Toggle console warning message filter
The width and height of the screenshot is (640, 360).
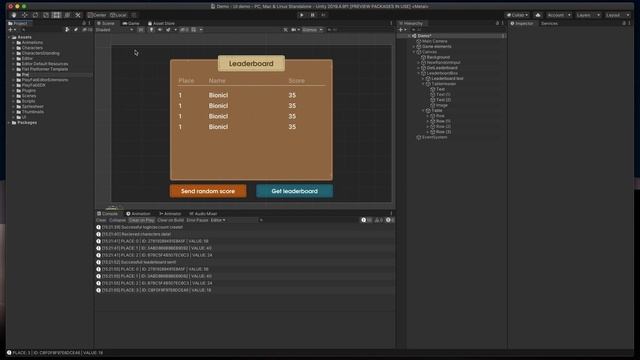tap(378, 220)
